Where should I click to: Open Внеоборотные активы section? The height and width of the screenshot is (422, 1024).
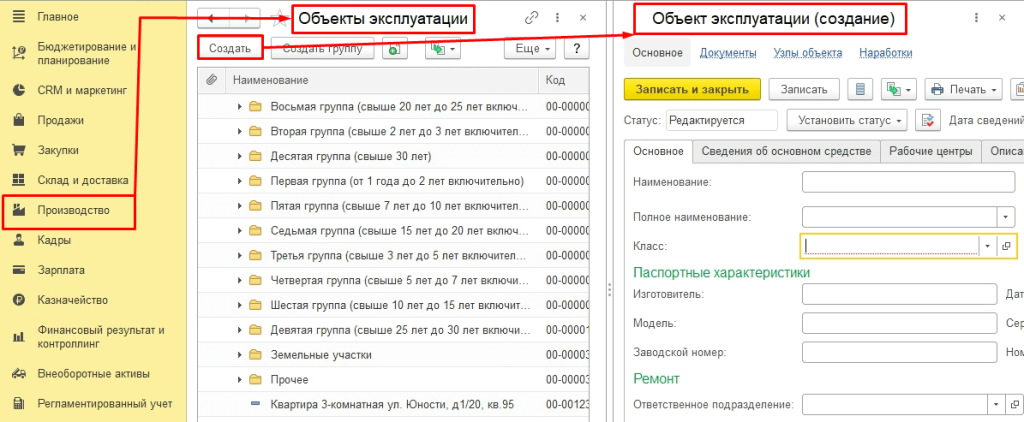[93, 374]
